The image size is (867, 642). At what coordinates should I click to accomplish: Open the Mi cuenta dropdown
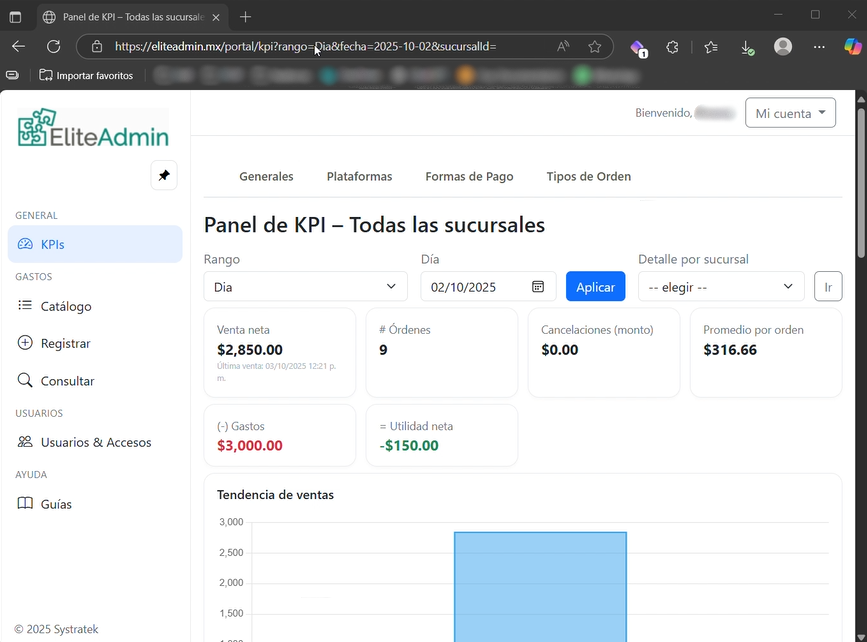point(790,113)
